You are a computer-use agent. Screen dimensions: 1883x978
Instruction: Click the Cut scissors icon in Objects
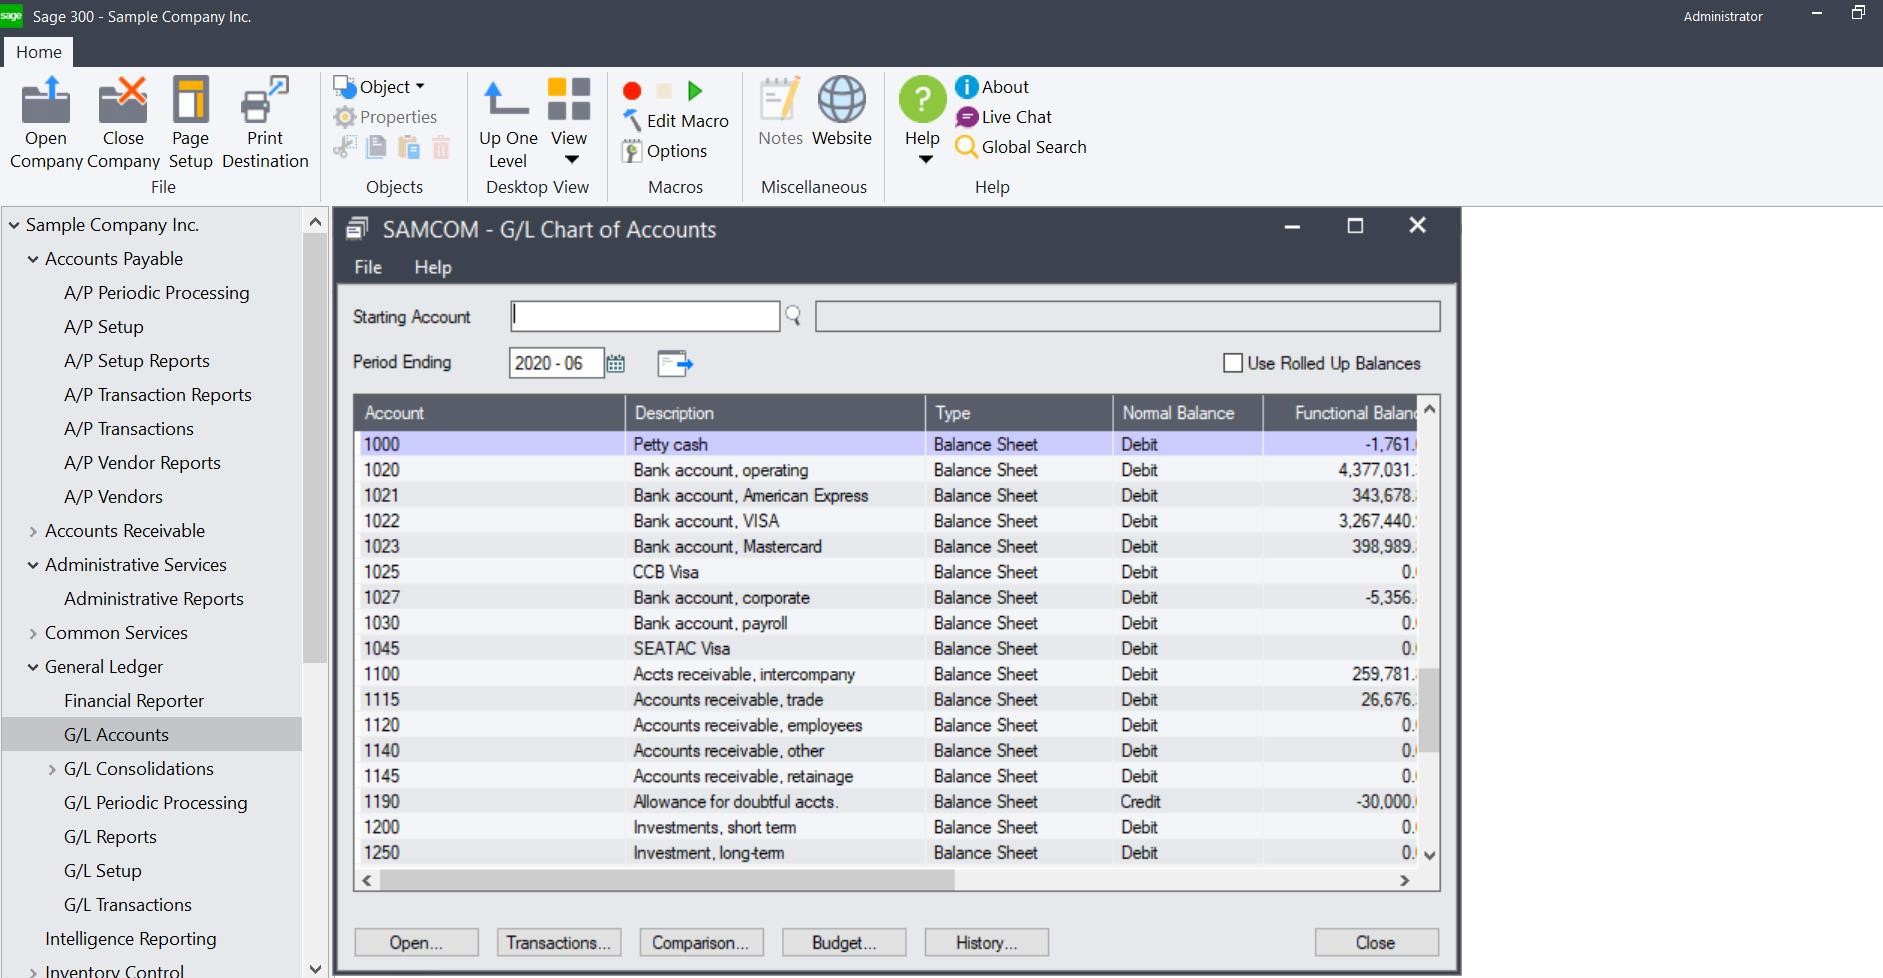(x=345, y=148)
